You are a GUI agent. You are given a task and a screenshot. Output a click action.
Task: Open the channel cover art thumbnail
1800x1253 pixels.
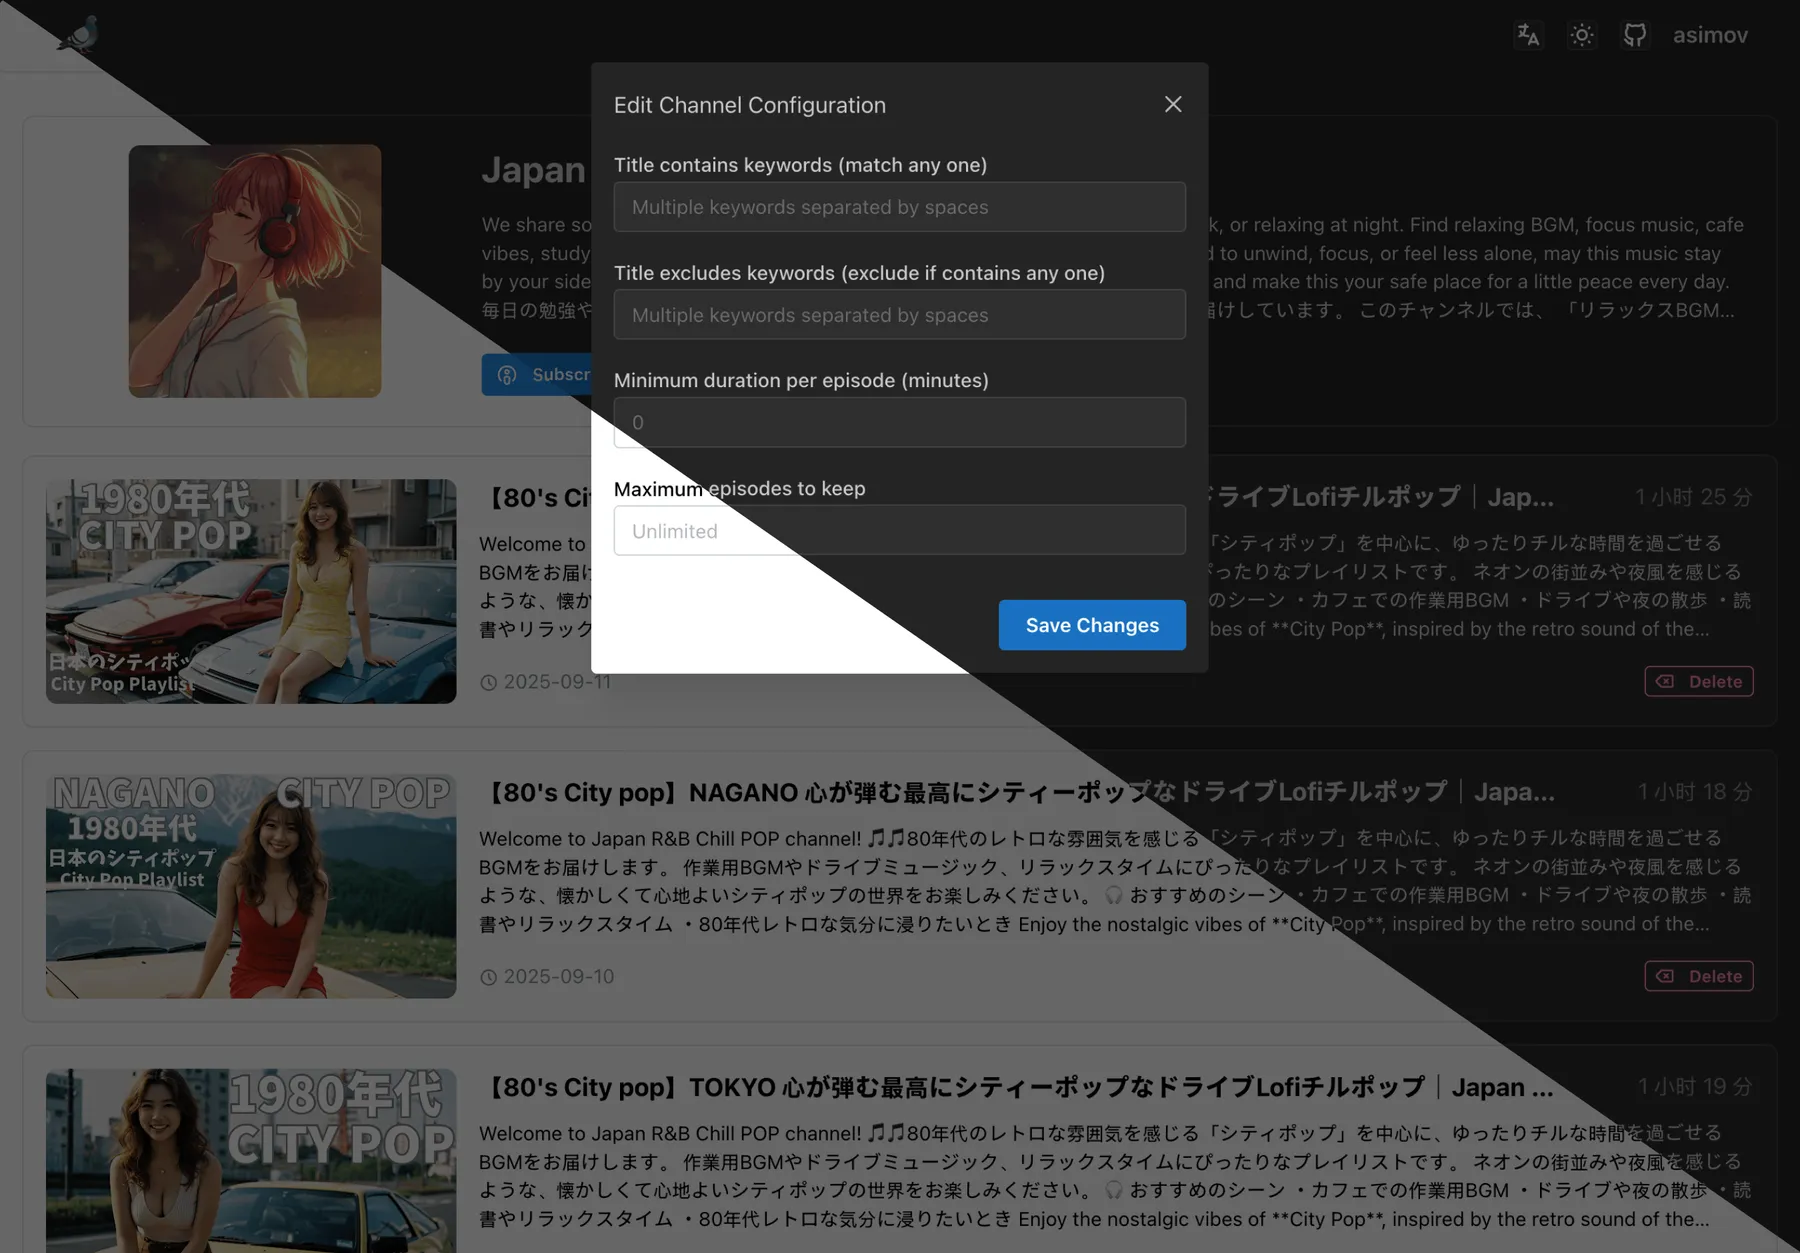pos(255,271)
